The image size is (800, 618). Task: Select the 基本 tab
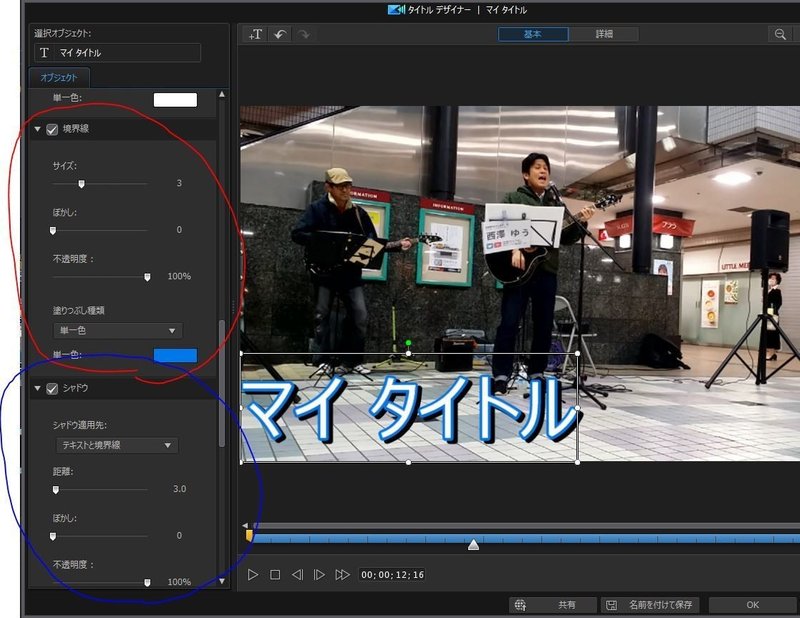point(534,33)
